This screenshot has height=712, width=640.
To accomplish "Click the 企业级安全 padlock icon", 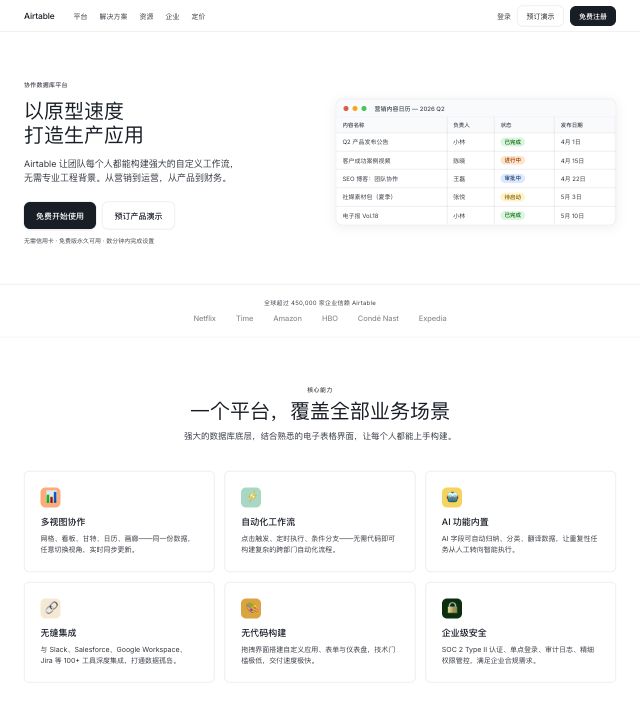I will (x=452, y=608).
